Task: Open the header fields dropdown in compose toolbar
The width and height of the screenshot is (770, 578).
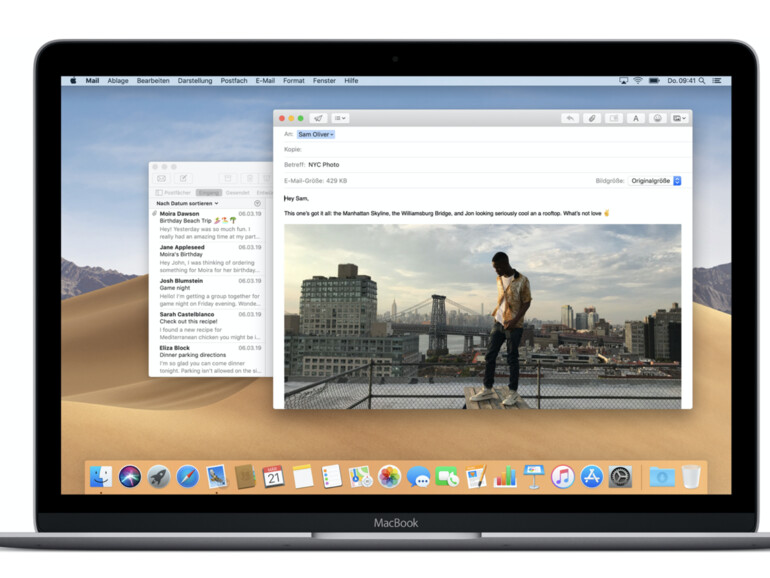Action: tap(340, 118)
